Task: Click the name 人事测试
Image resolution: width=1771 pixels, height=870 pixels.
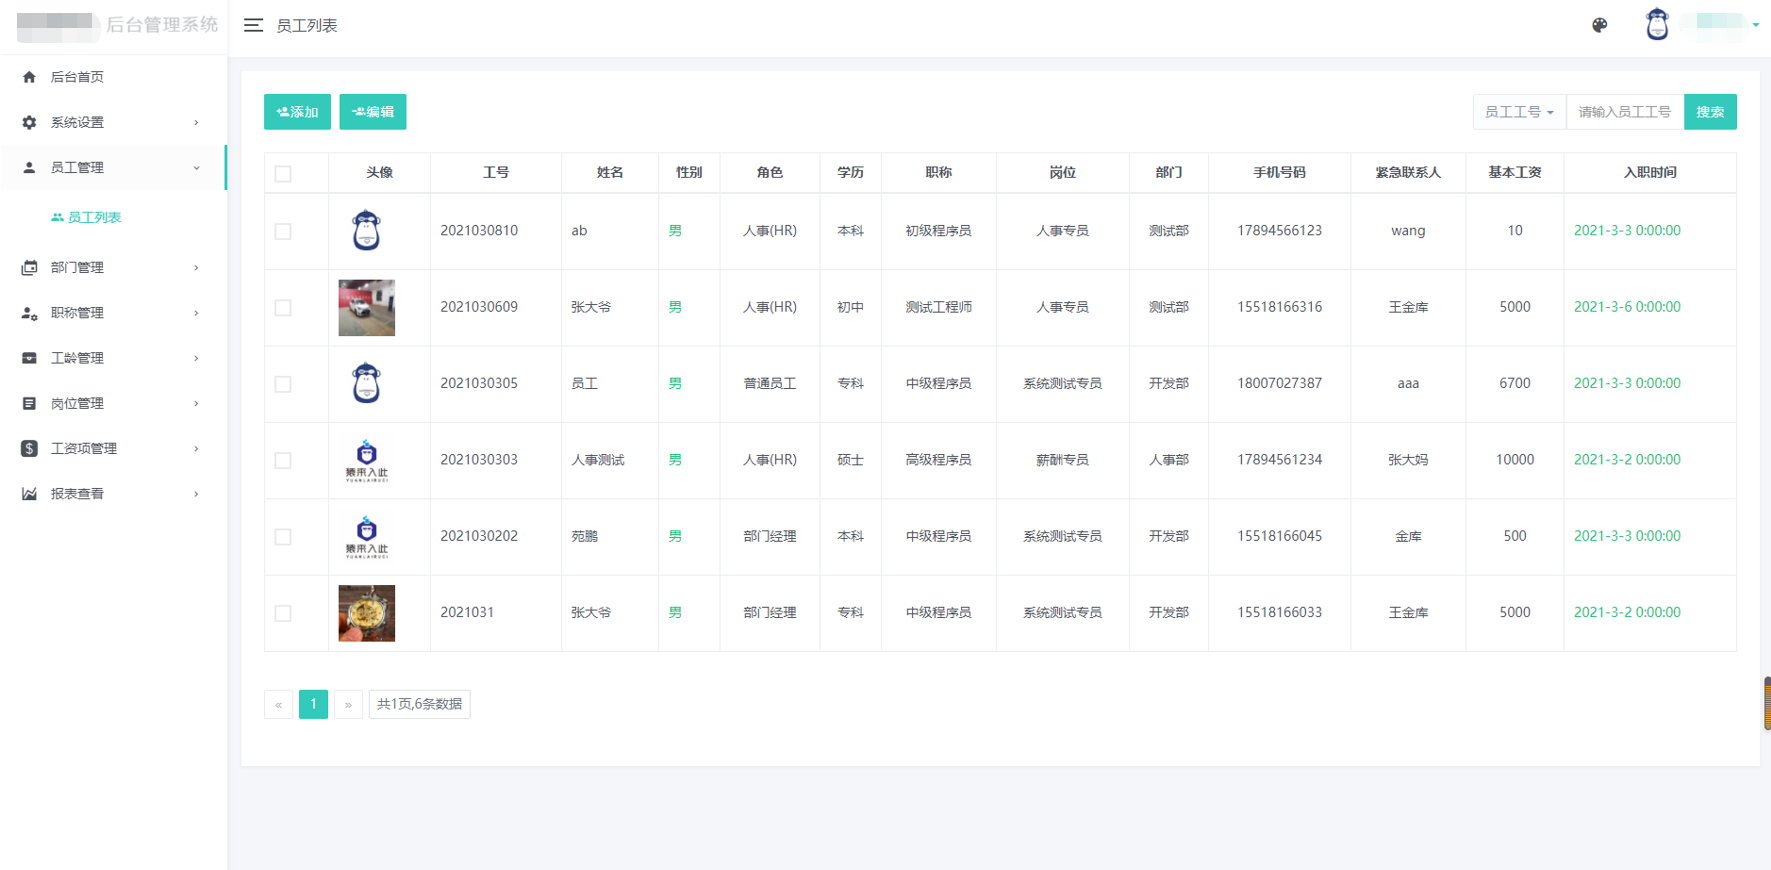Action: (x=598, y=460)
